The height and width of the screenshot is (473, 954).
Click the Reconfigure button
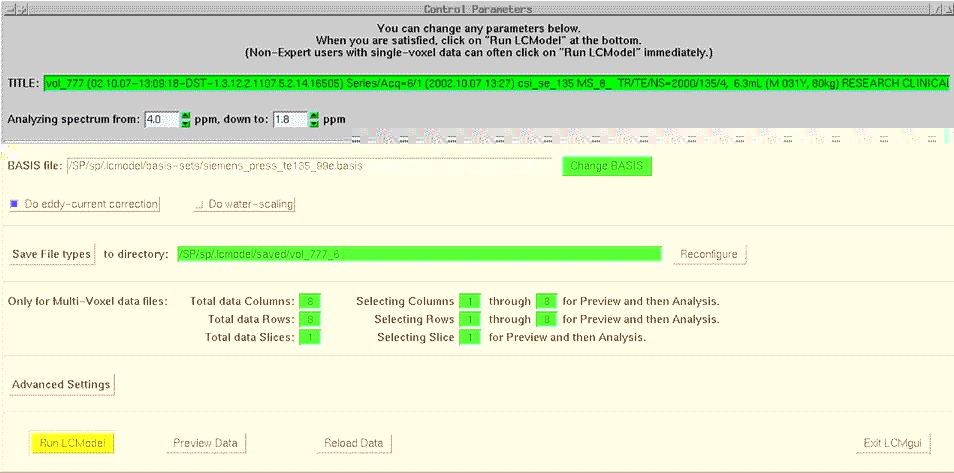(708, 254)
